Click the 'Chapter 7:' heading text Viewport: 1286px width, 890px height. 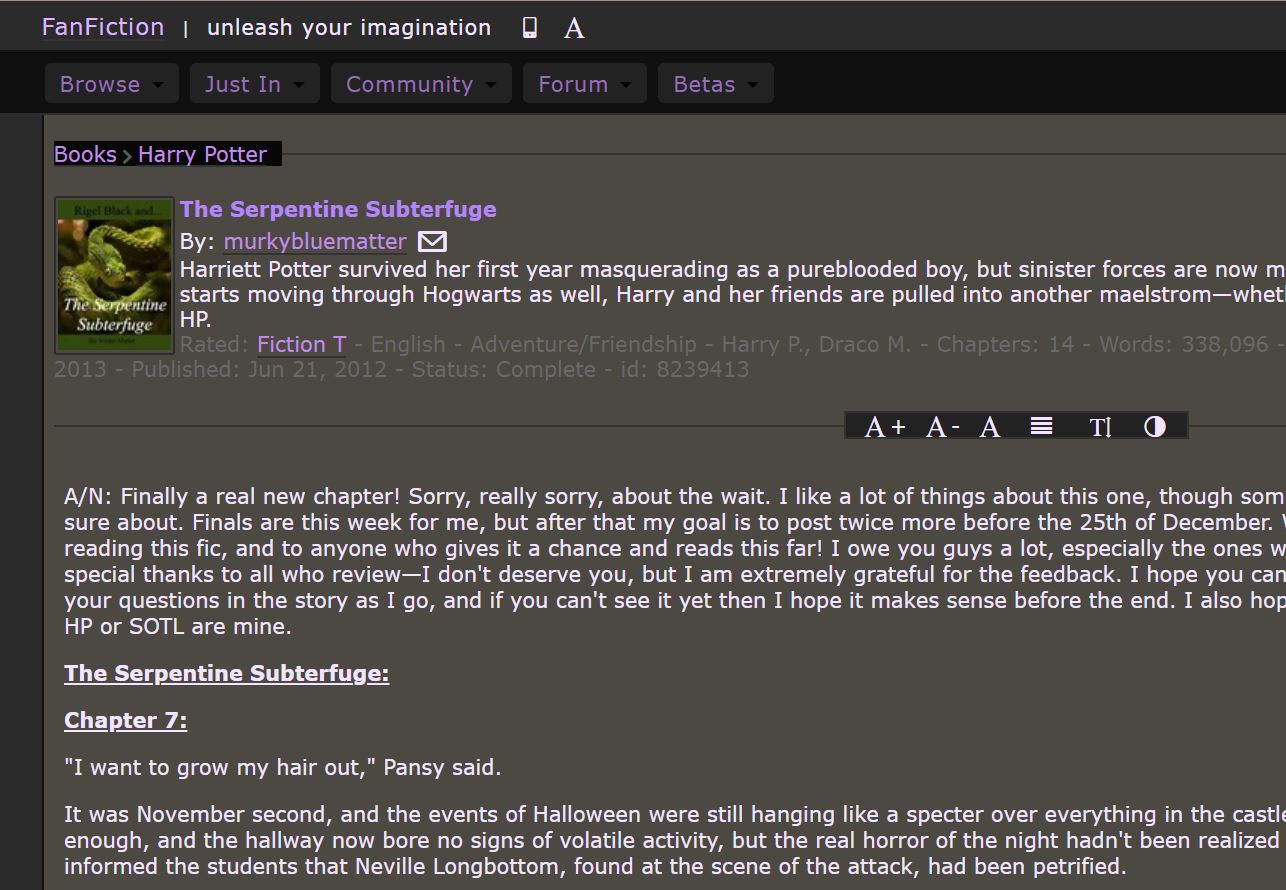pos(126,720)
